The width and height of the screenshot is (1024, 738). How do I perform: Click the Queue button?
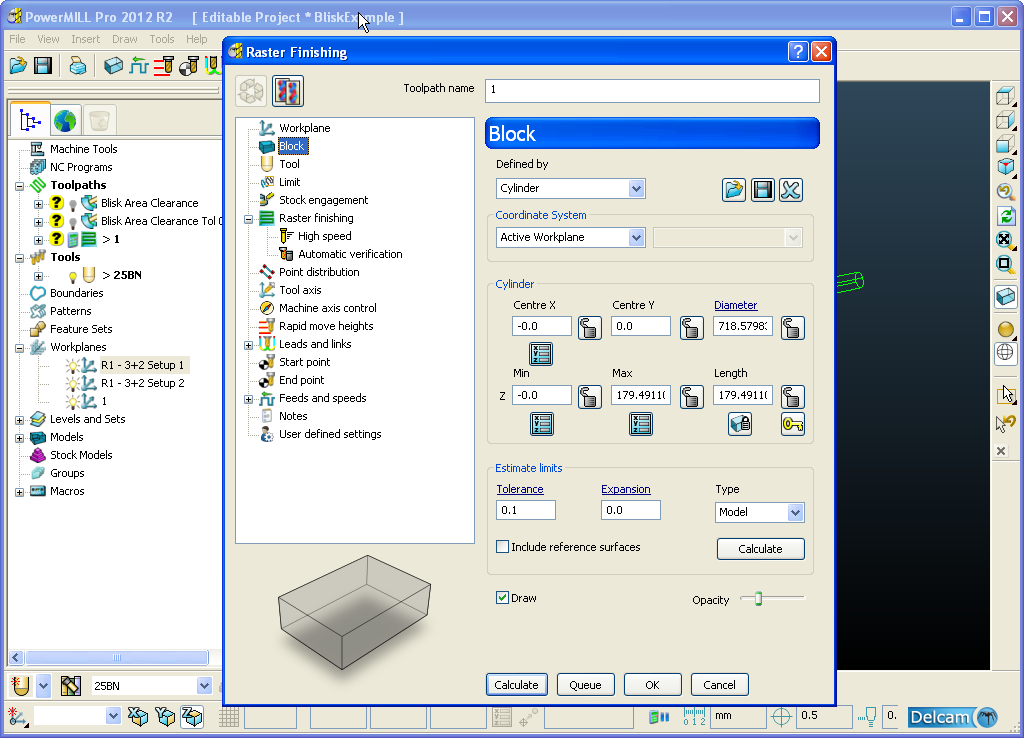585,684
